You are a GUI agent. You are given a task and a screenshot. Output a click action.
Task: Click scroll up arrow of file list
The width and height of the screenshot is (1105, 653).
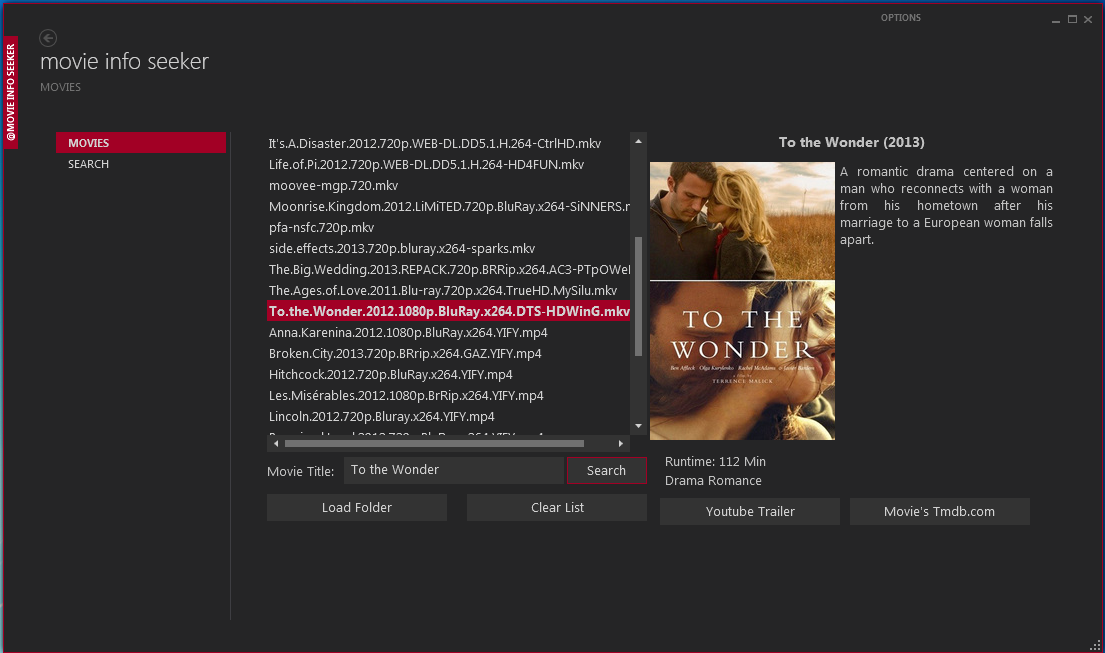click(638, 142)
